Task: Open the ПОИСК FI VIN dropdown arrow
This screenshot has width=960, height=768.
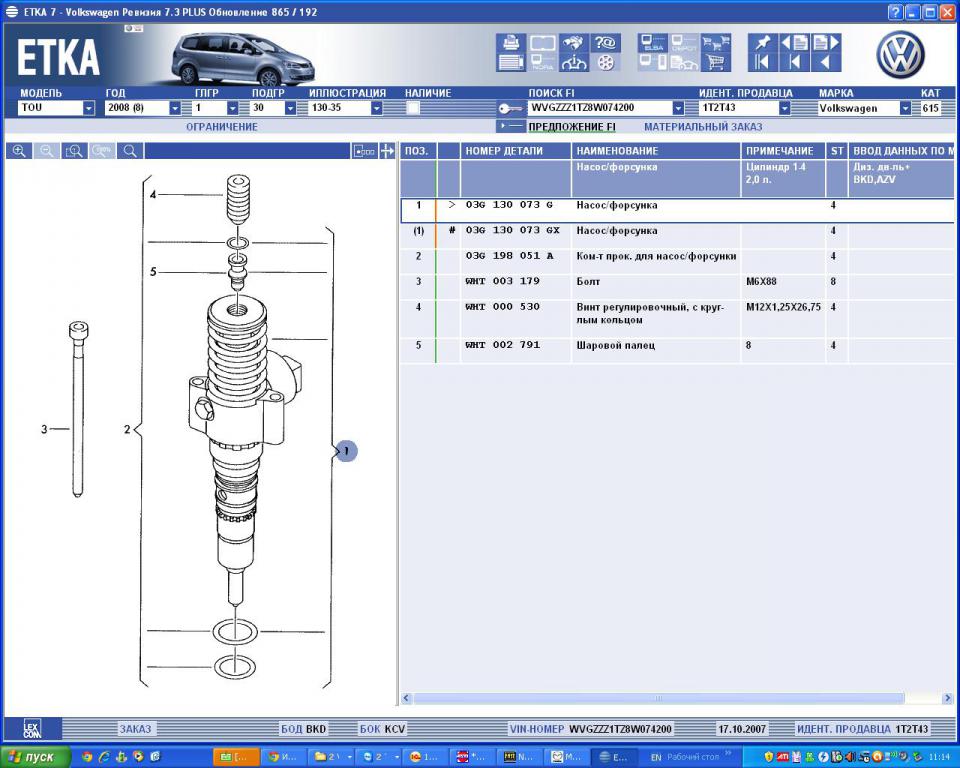Action: [678, 108]
